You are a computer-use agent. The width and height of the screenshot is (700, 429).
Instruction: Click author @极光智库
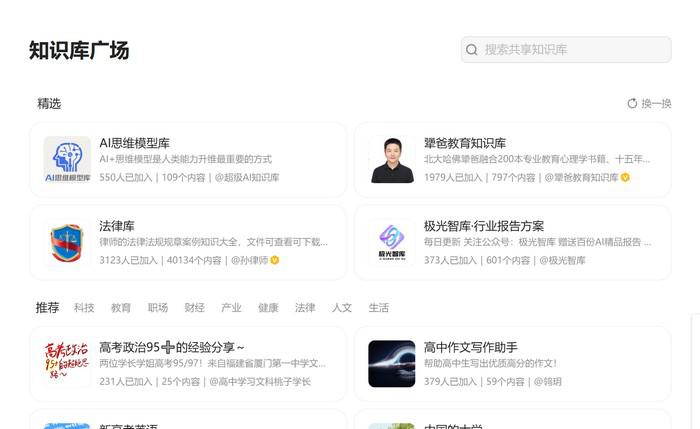pos(562,260)
